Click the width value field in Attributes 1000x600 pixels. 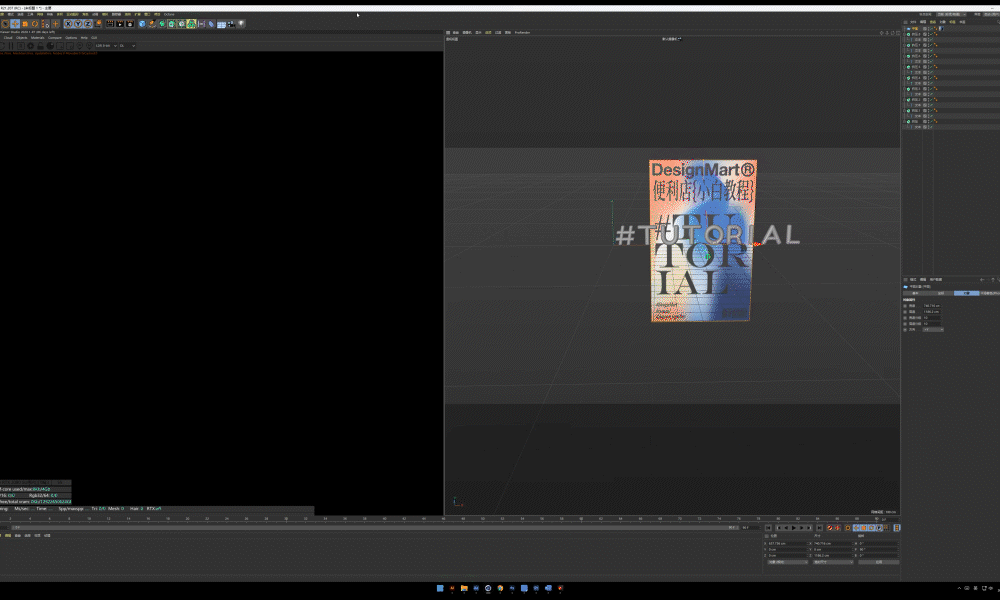pos(932,305)
